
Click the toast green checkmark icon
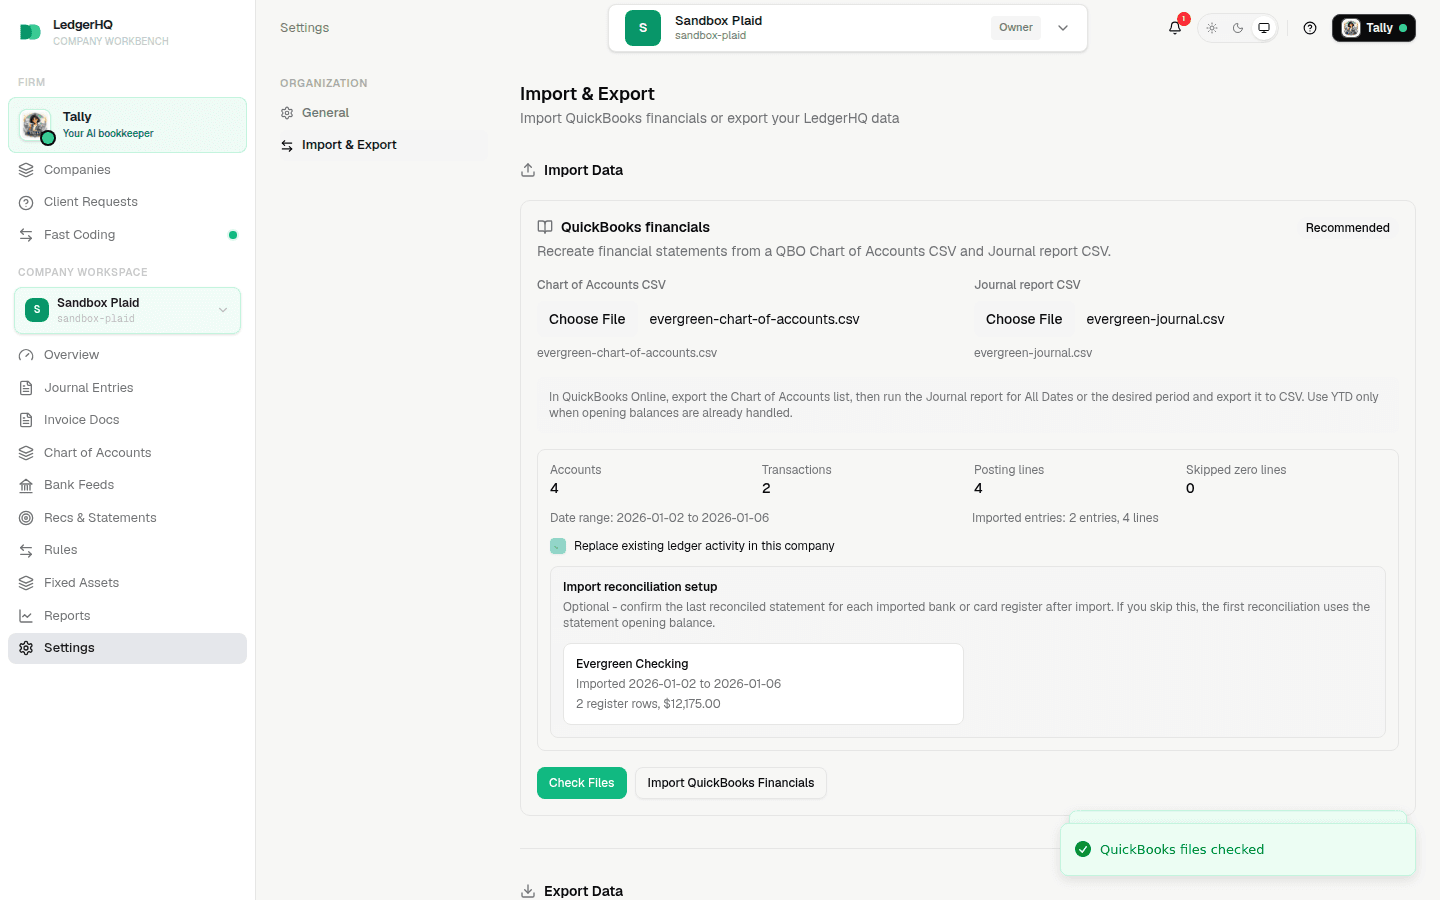[1083, 849]
